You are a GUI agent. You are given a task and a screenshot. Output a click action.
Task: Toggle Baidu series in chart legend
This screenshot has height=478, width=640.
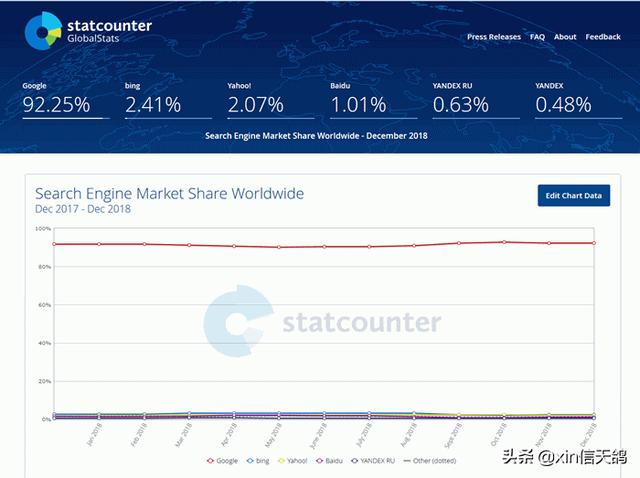click(329, 460)
